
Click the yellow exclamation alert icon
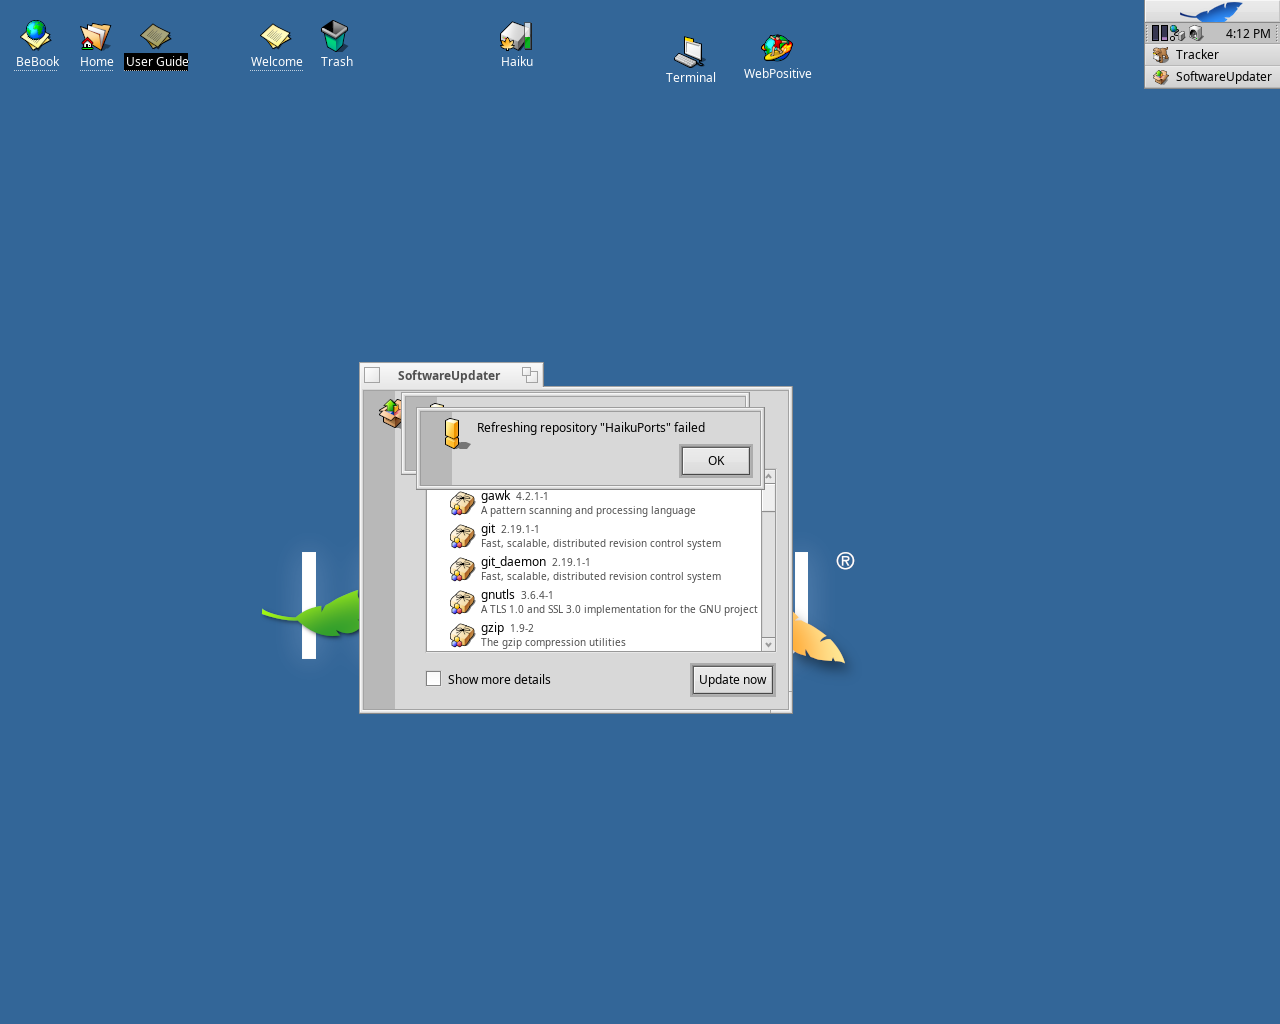click(x=455, y=433)
